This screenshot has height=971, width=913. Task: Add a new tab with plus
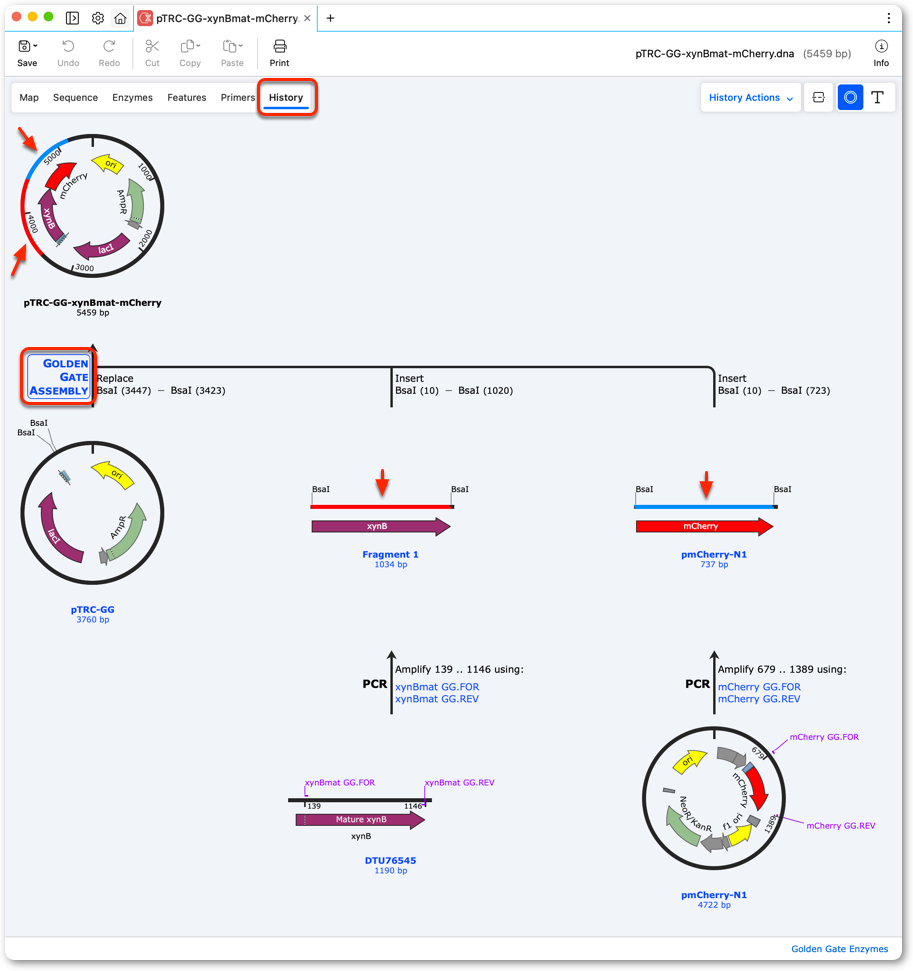[330, 18]
